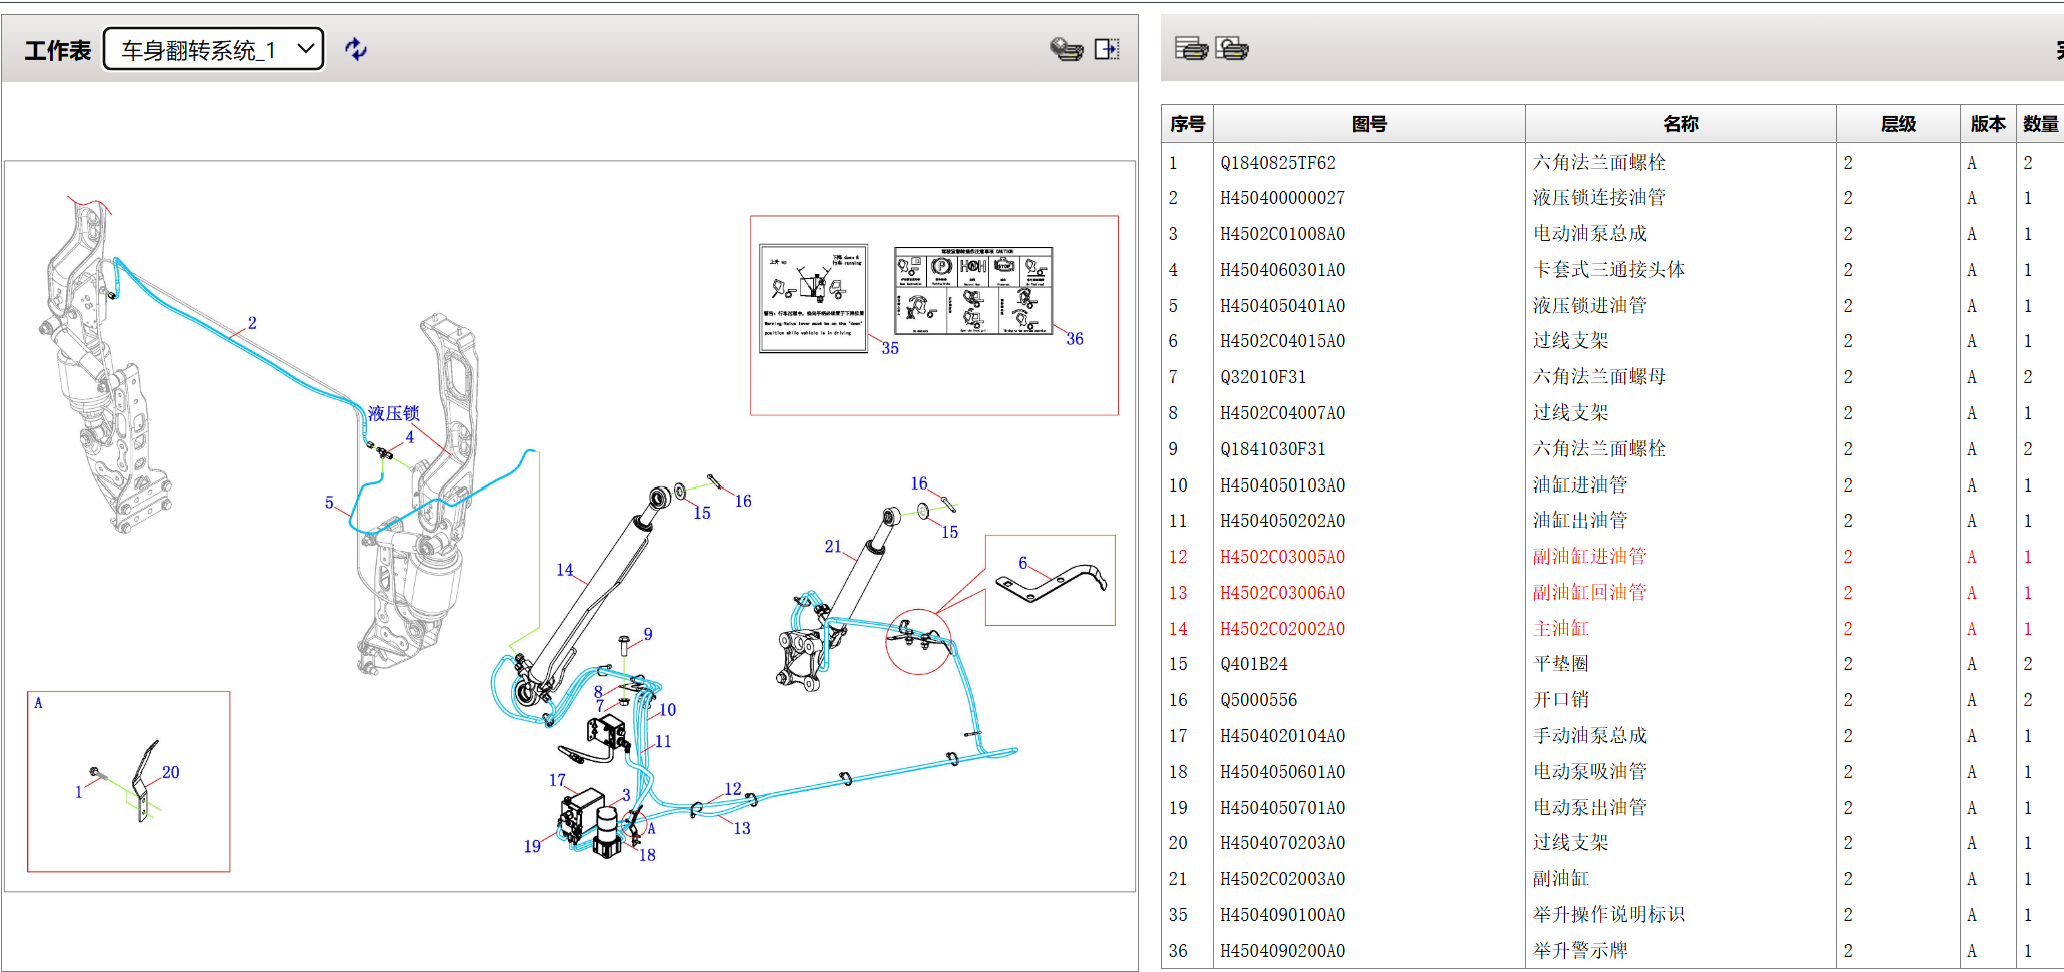Click the 液压锁 label in the diagram
The height and width of the screenshot is (972, 2064).
coord(393,413)
